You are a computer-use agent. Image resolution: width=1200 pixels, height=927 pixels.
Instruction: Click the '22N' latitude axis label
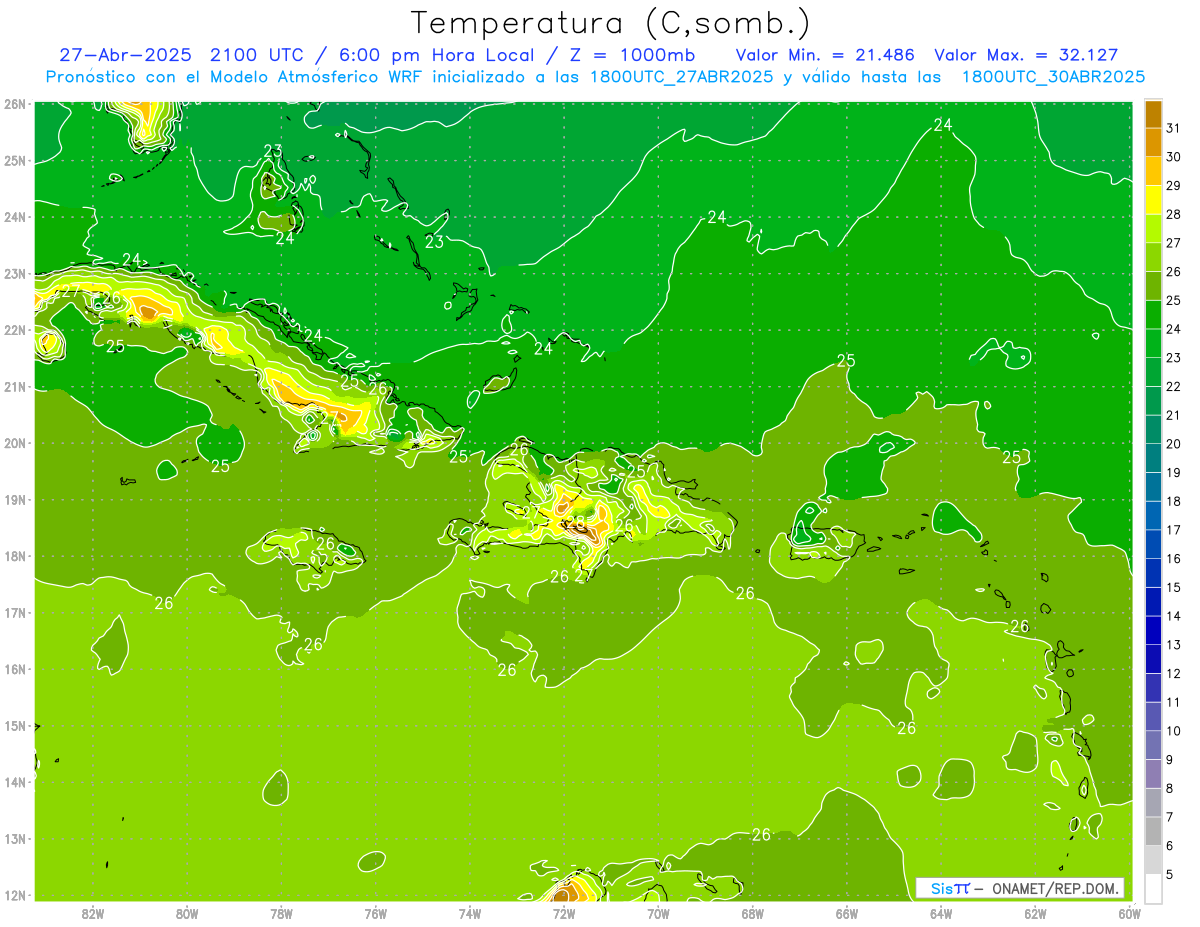(x=15, y=330)
